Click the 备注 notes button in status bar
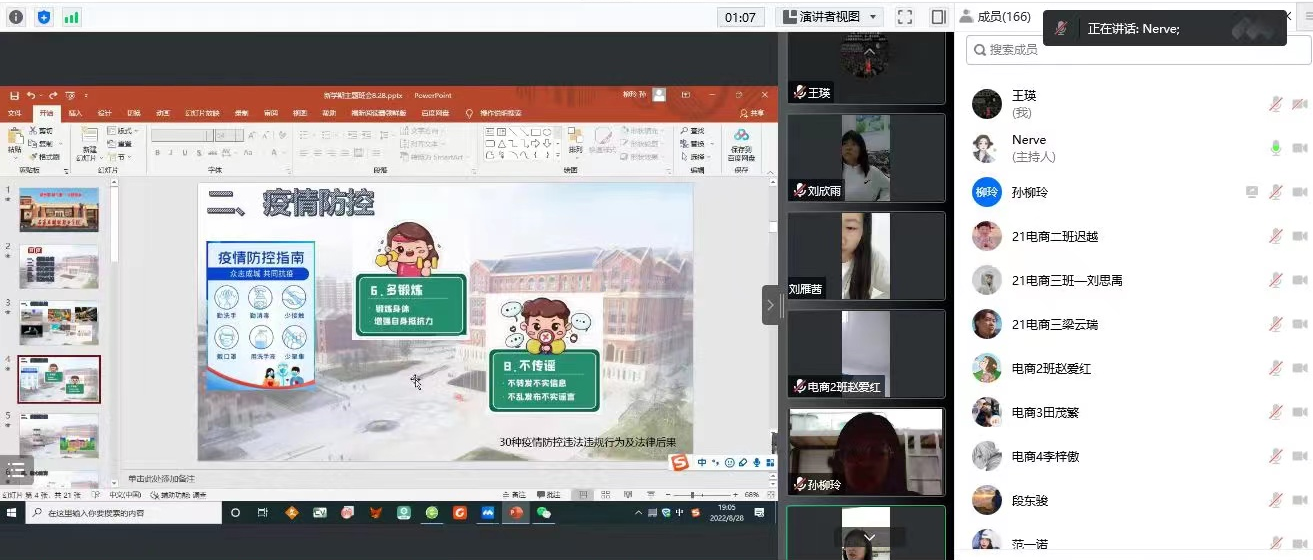The width and height of the screenshot is (1313, 560). tap(513, 495)
